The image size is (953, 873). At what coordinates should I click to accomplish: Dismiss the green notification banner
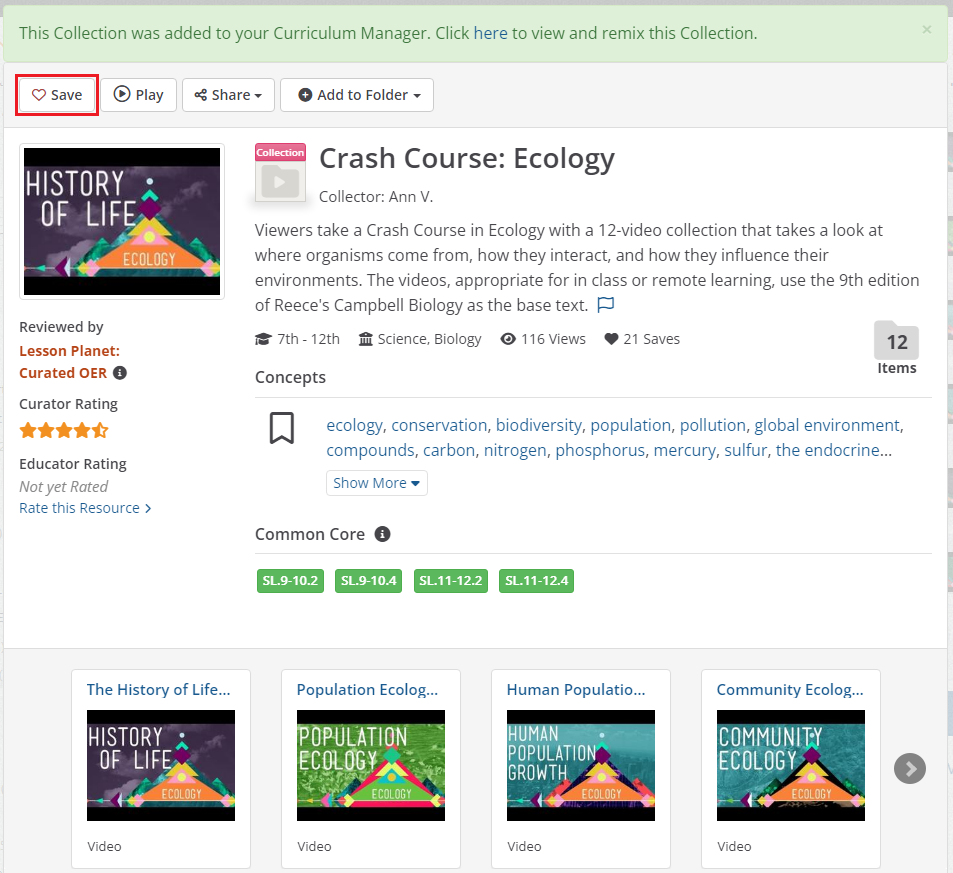926,29
